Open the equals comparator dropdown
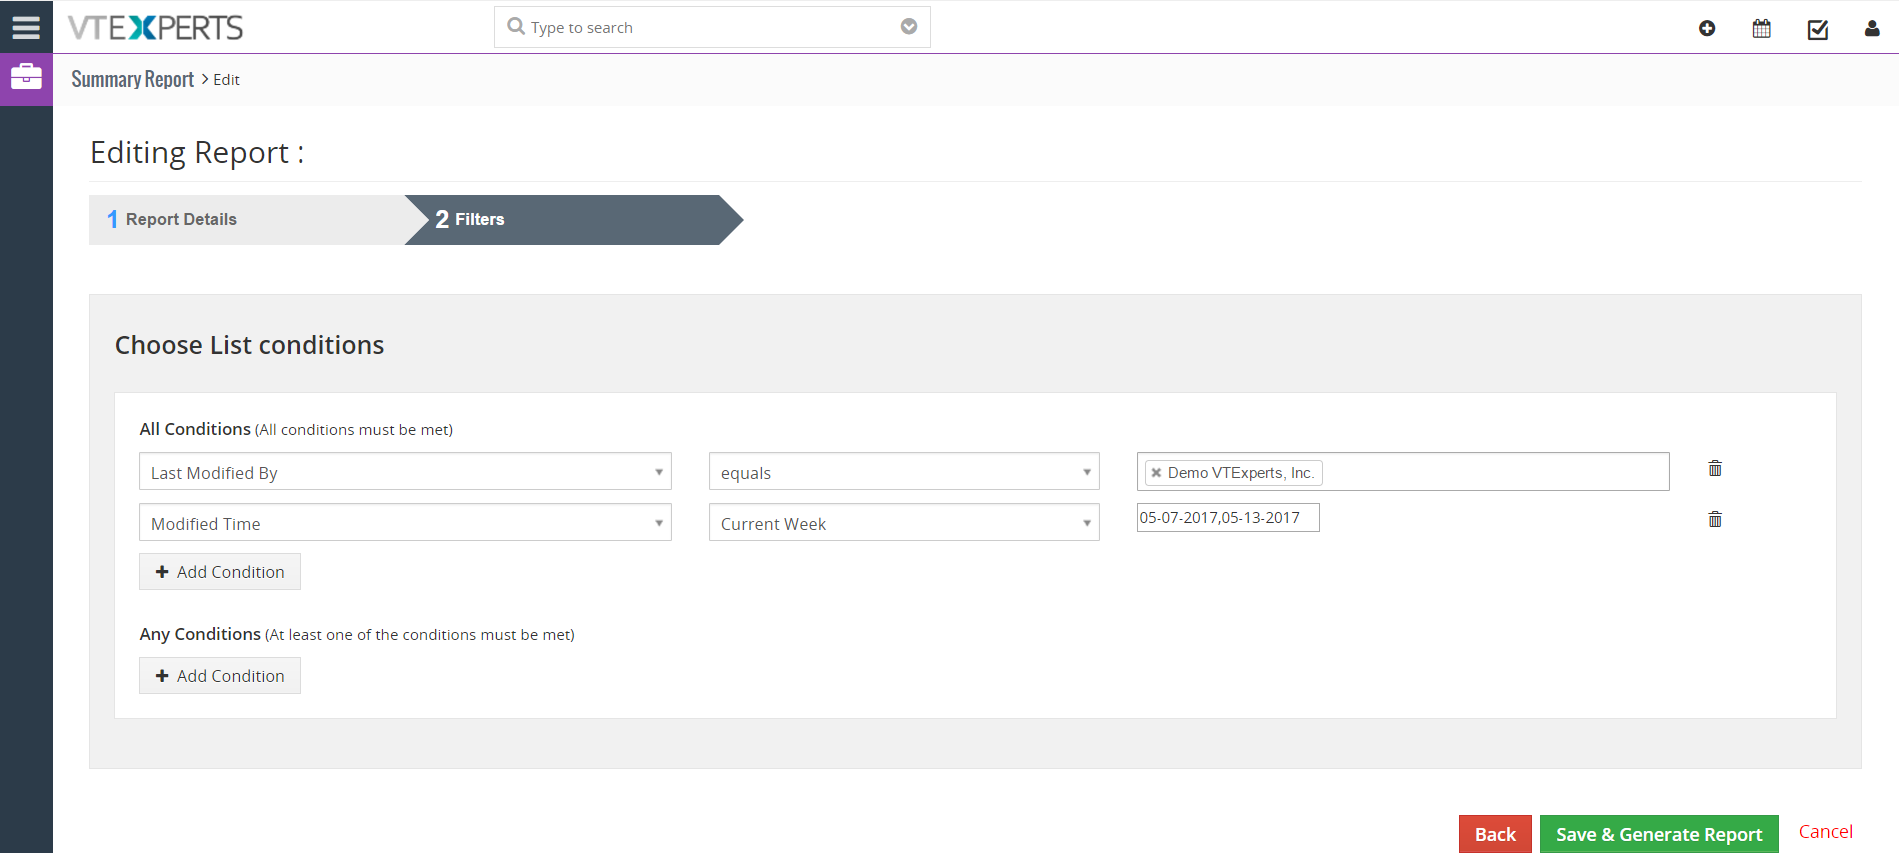 tap(904, 472)
